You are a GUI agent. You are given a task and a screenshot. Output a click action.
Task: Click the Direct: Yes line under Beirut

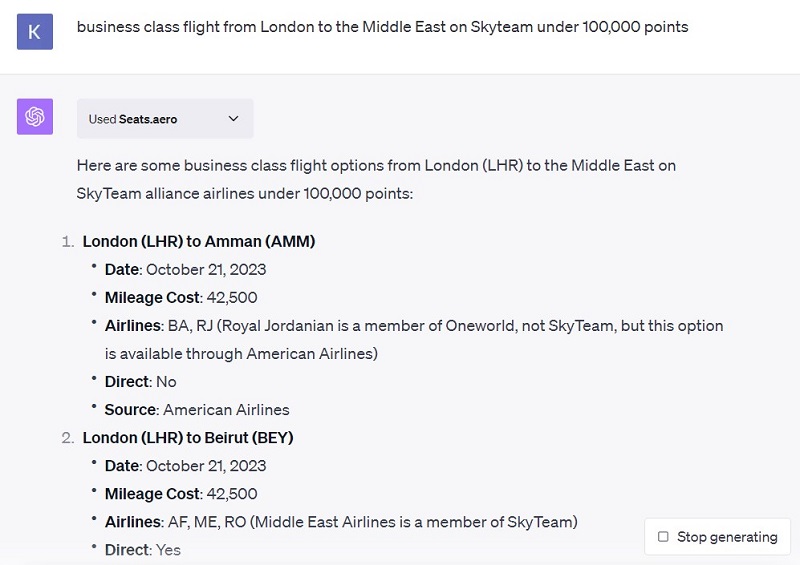(142, 550)
